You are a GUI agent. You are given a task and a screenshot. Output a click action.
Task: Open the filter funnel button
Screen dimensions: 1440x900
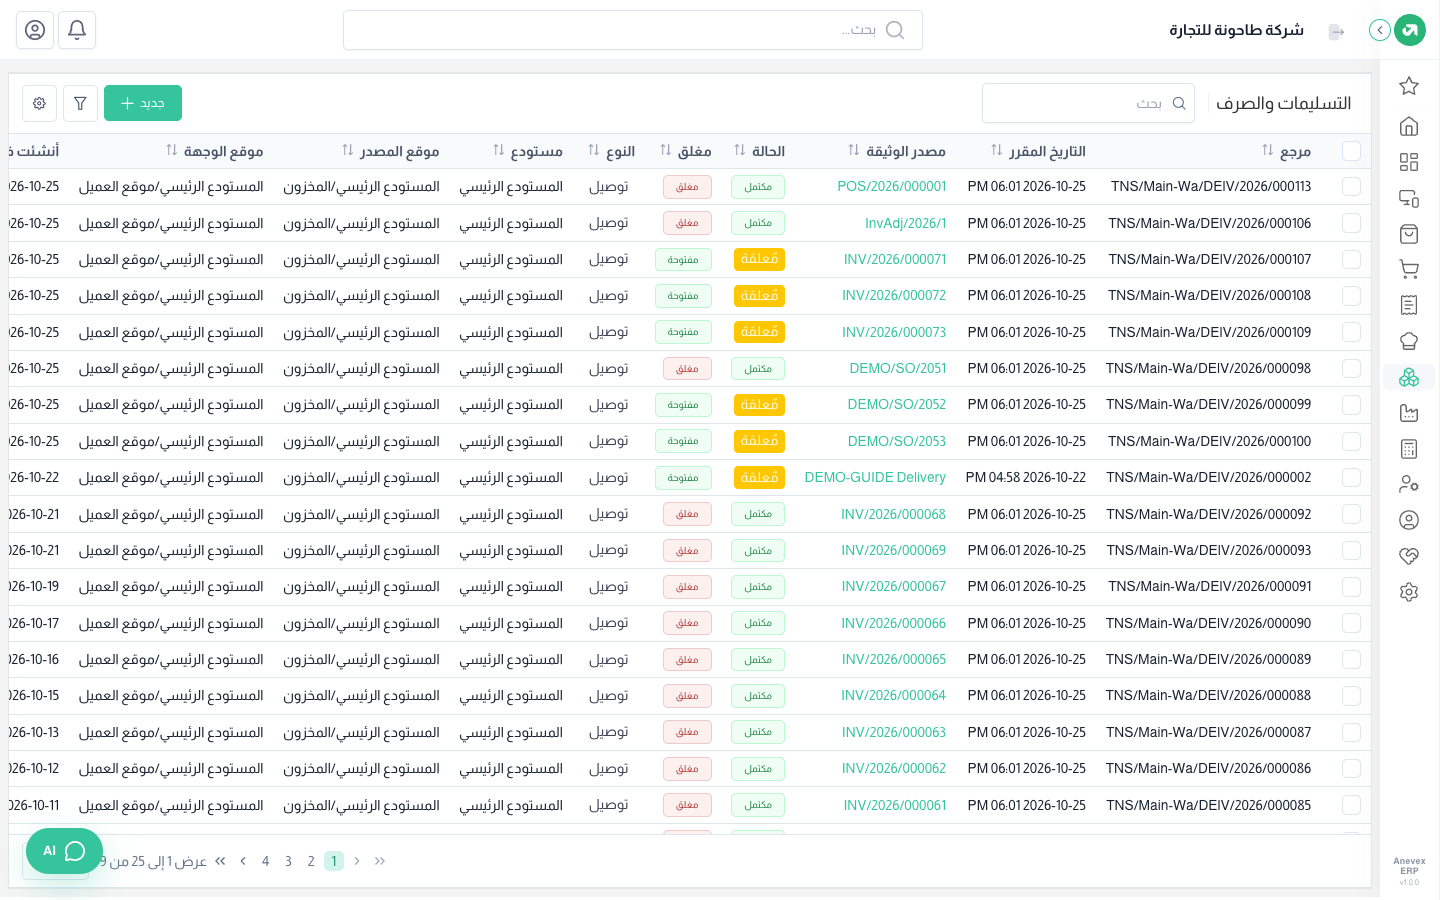(80, 103)
